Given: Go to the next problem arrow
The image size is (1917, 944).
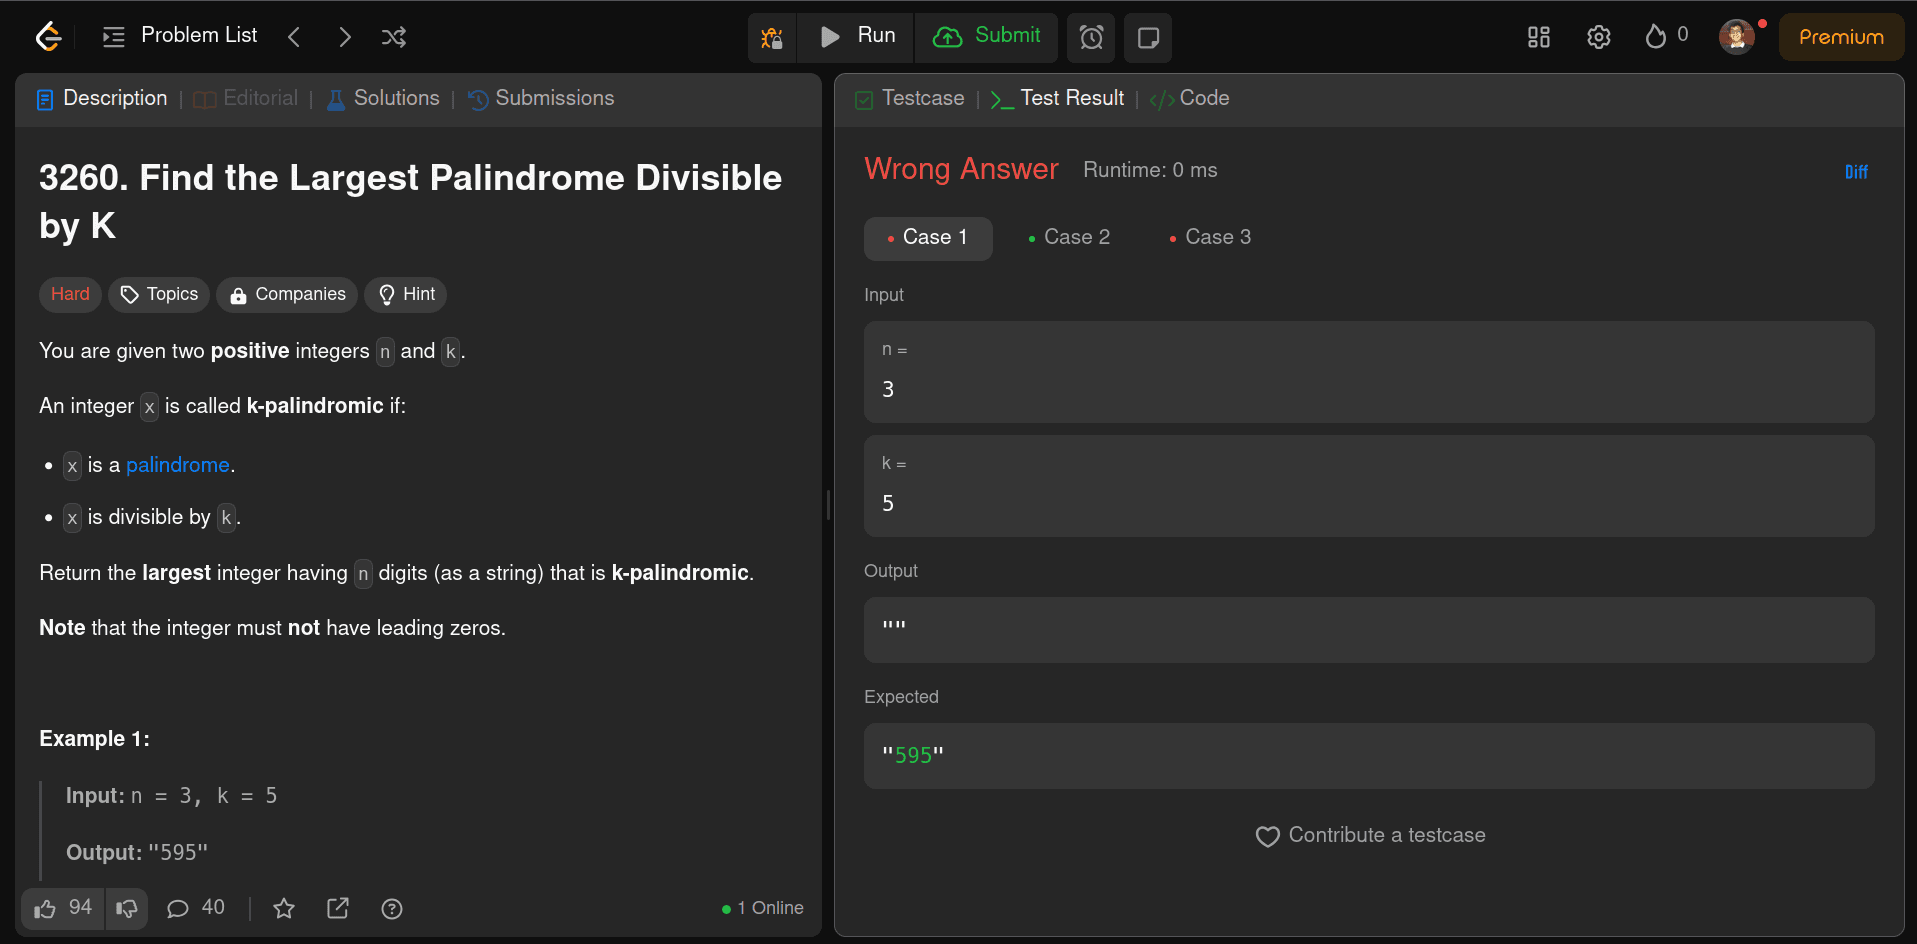Looking at the screenshot, I should [x=345, y=37].
